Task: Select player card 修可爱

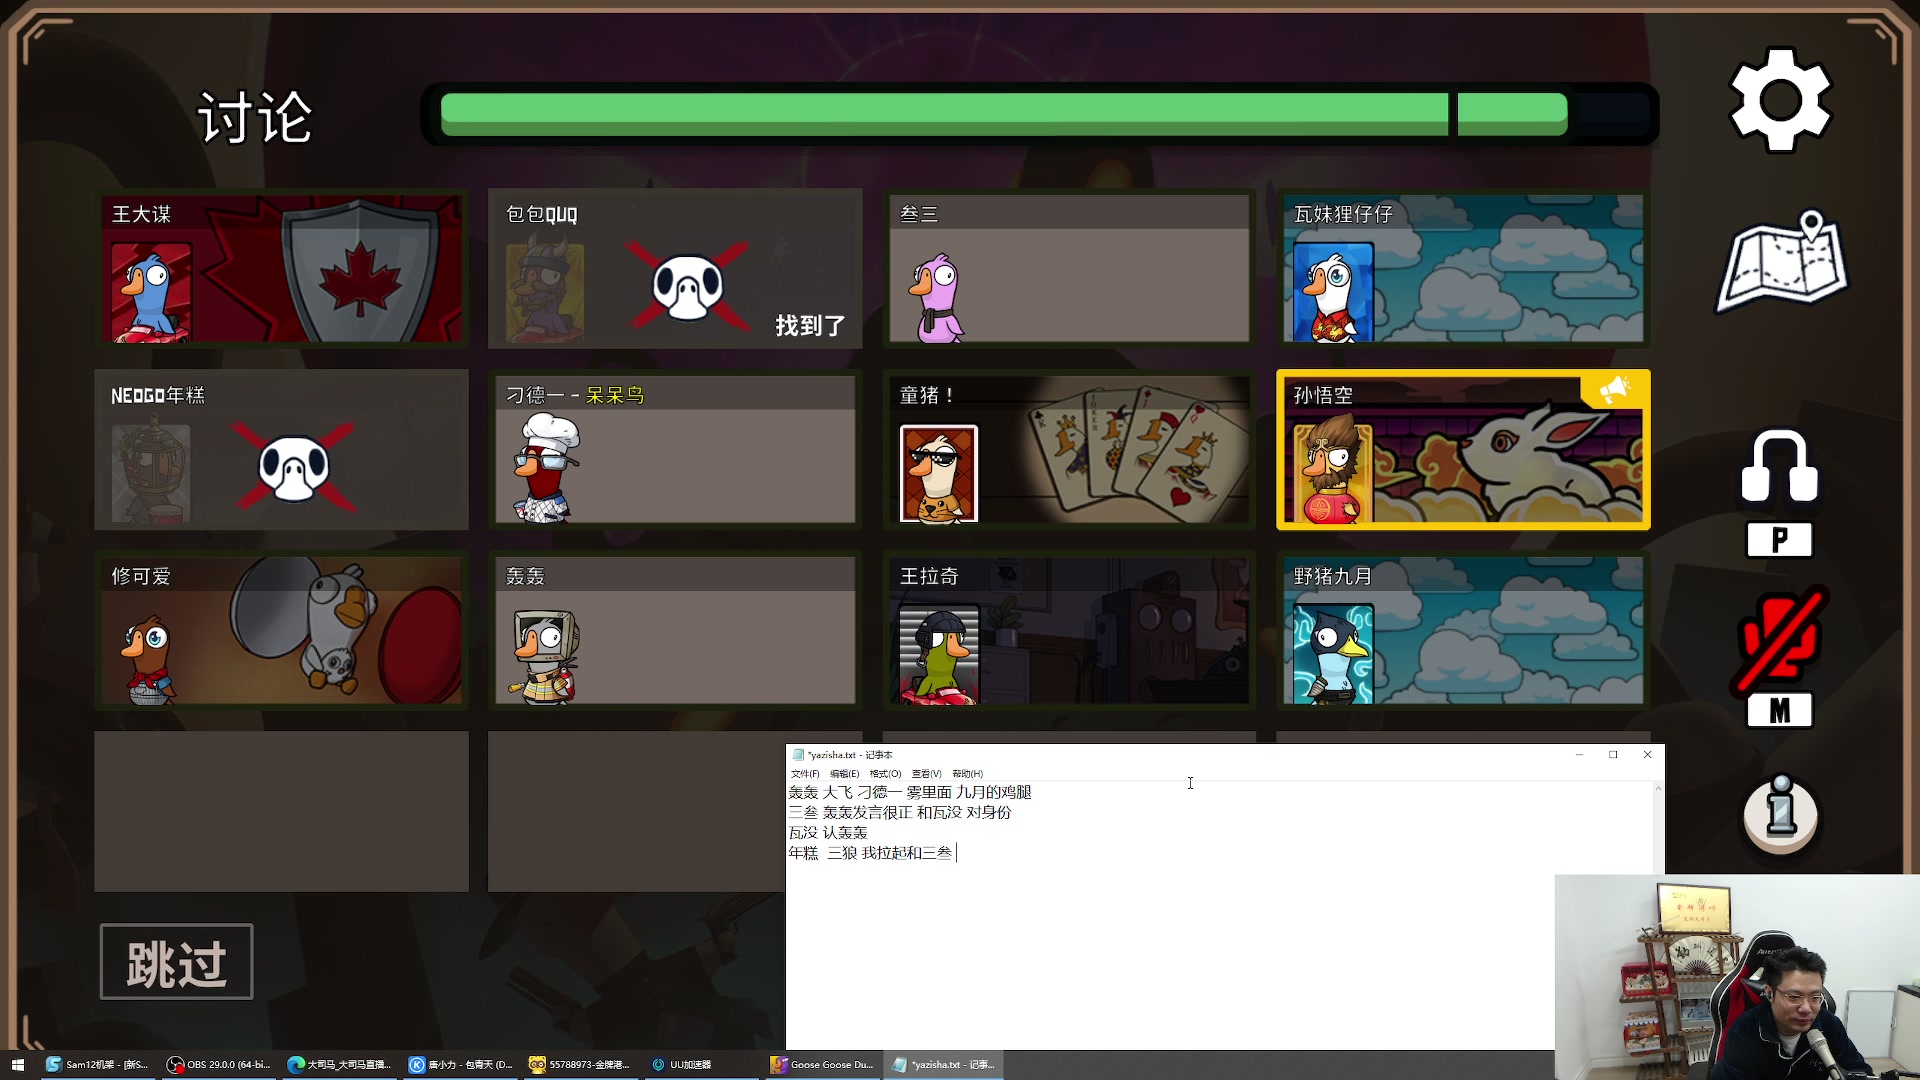Action: click(x=281, y=630)
